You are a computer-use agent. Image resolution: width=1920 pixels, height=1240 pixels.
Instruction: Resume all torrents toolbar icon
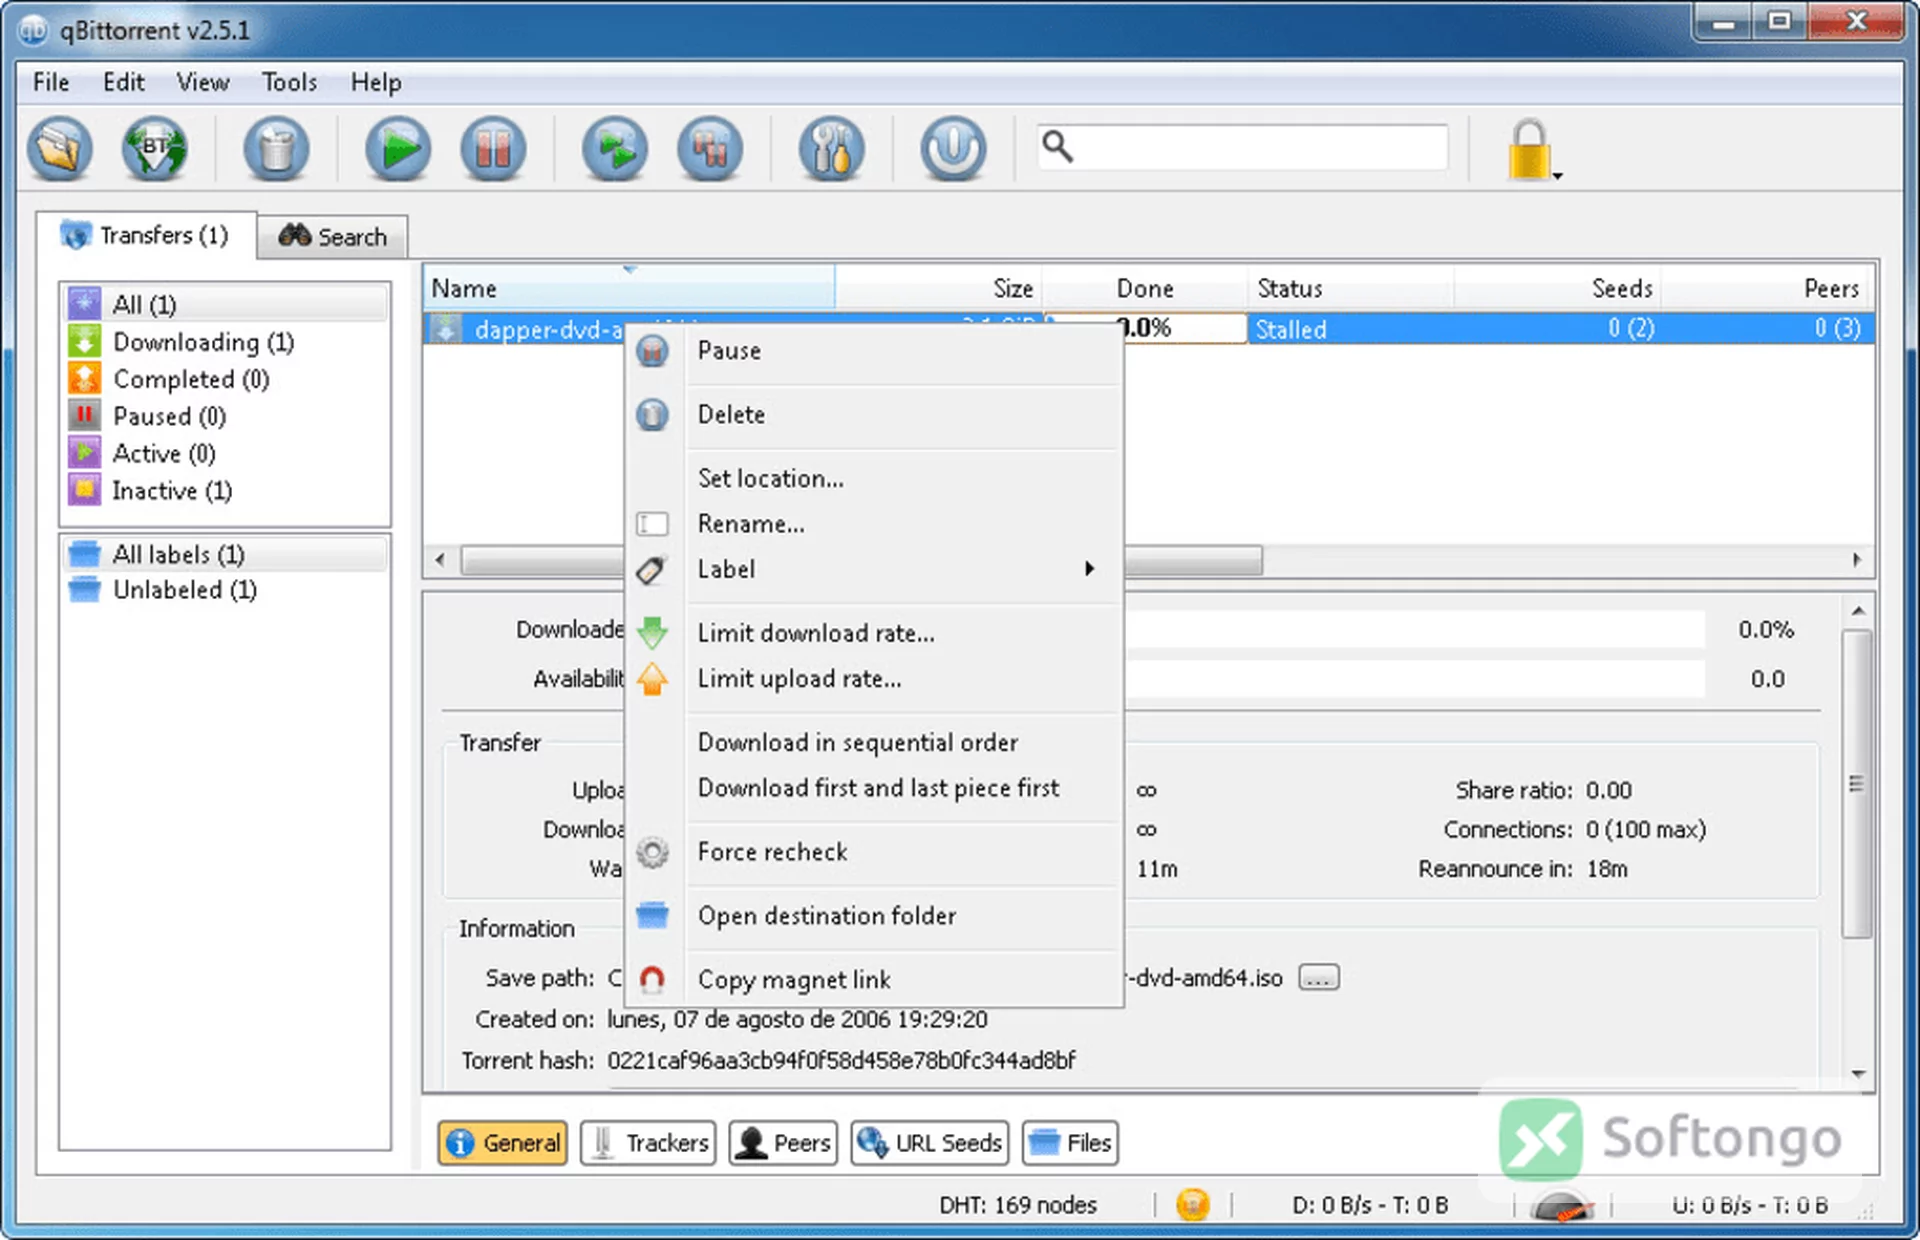pos(615,150)
